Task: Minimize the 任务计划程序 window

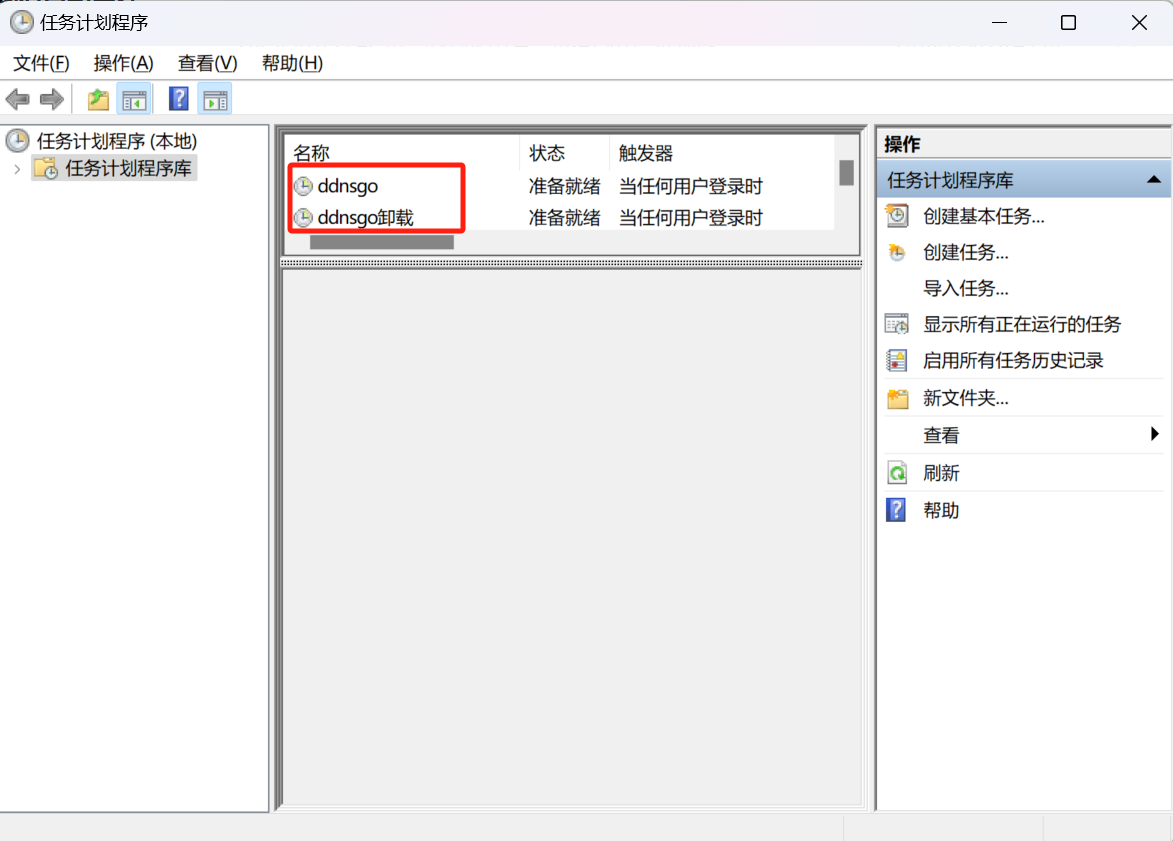Action: 999,22
